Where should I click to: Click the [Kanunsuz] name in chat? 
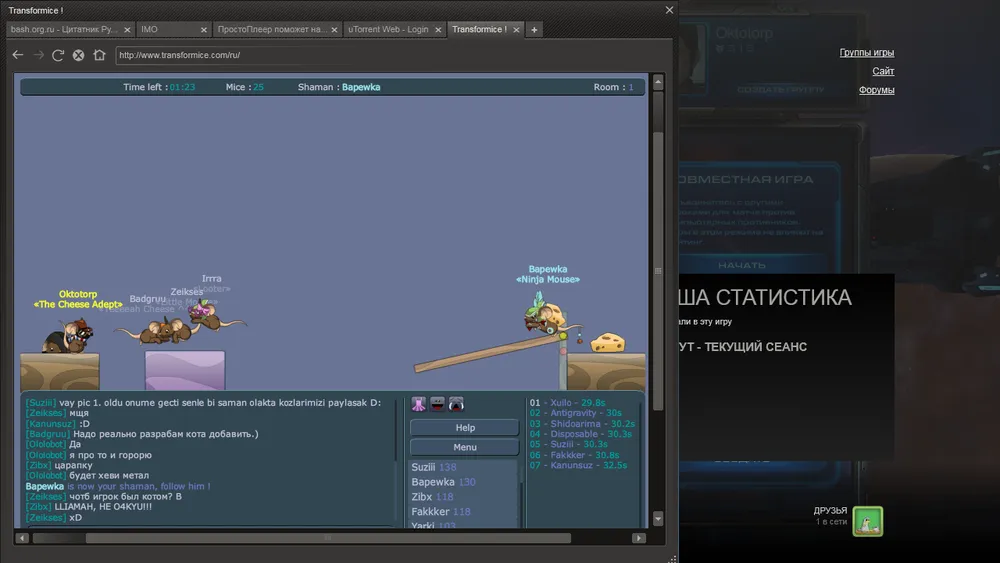click(x=51, y=424)
